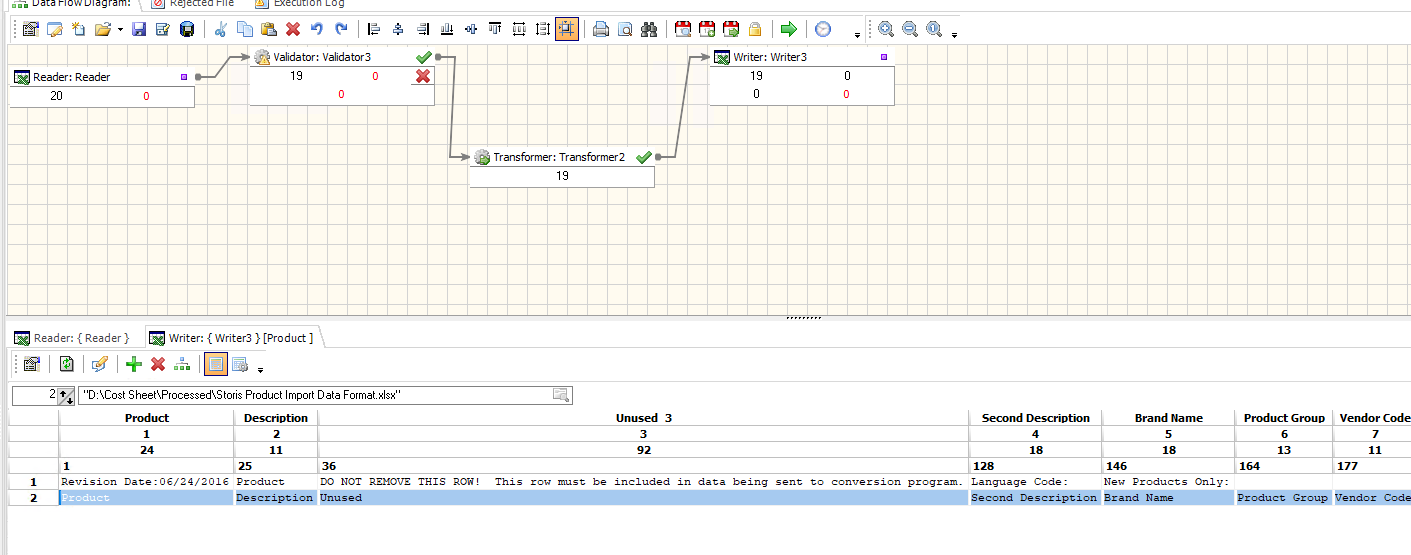
Task: Click the properties icon in the main toolbar
Action: 30,29
